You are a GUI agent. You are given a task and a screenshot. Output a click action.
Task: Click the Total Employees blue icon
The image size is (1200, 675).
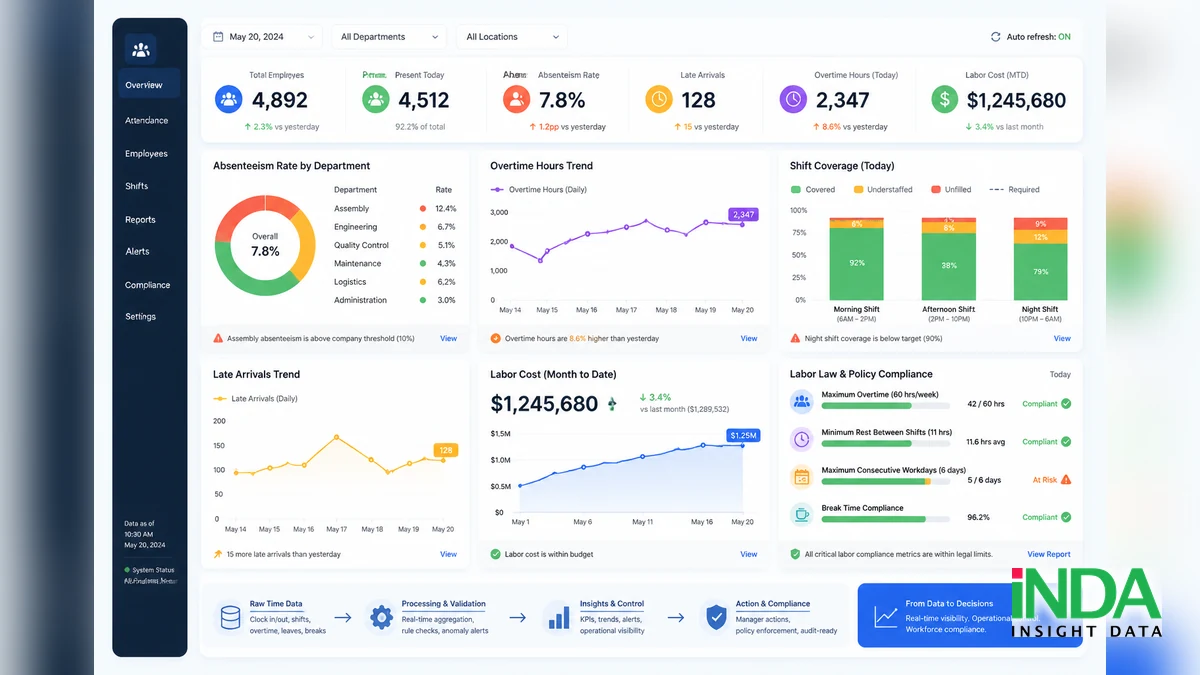pos(229,99)
